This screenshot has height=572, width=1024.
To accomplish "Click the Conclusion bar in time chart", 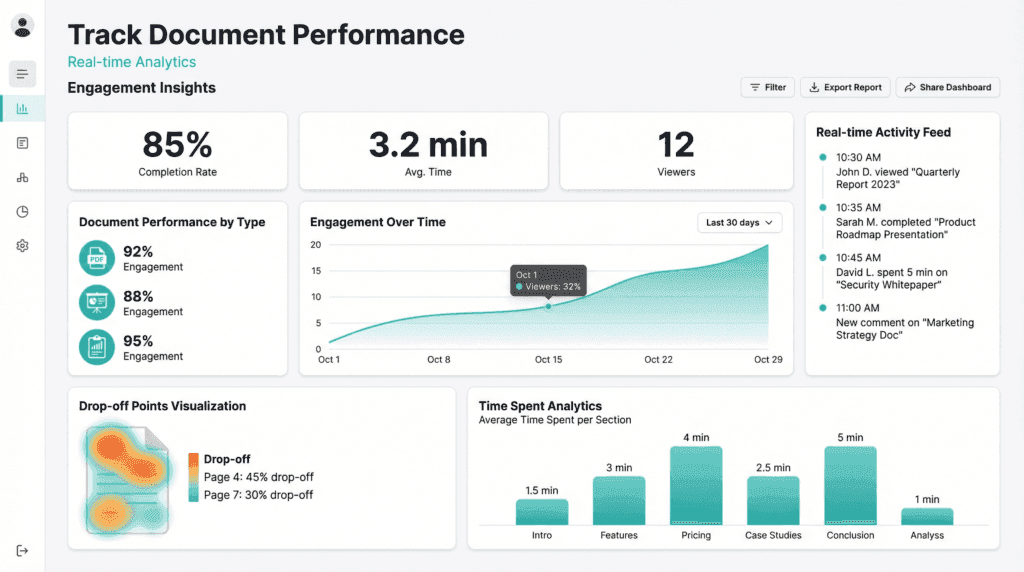I will (850, 485).
